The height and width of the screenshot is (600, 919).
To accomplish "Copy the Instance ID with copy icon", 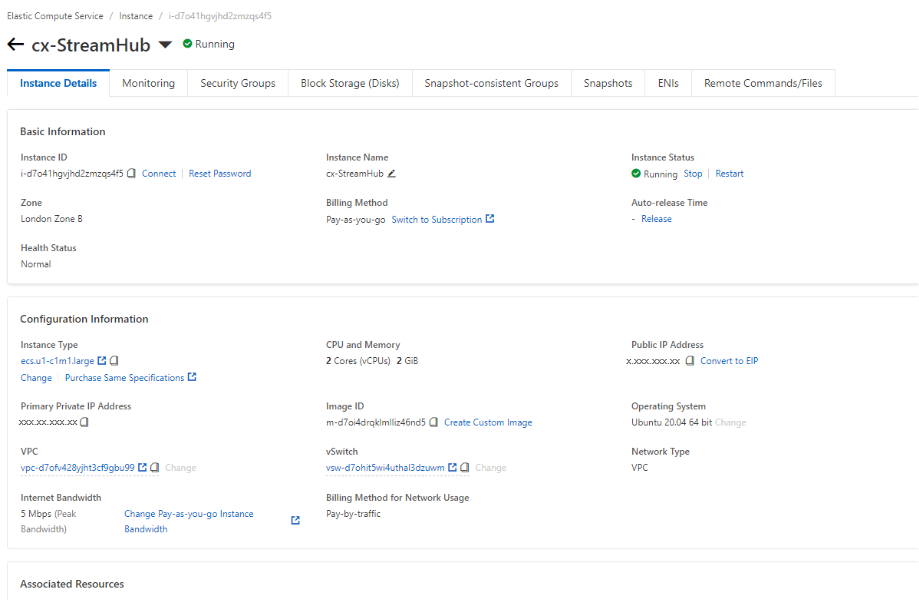I will click(x=132, y=174).
